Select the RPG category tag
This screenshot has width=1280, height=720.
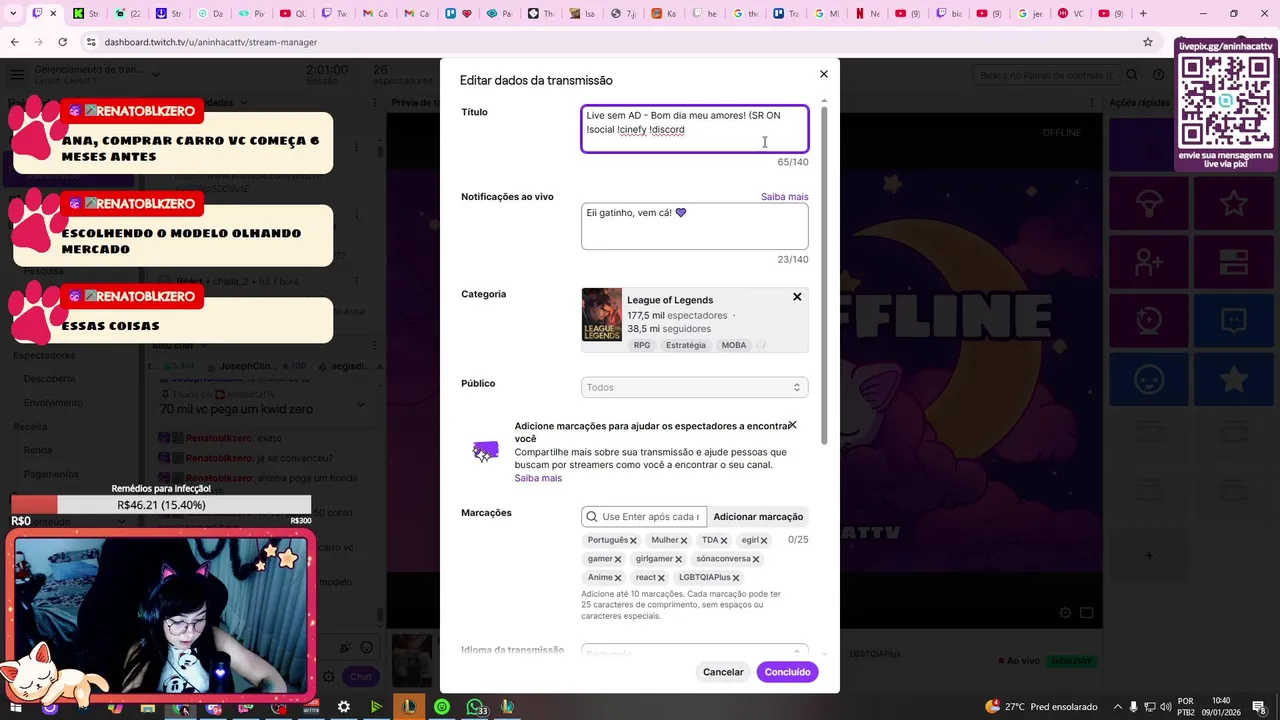642,345
